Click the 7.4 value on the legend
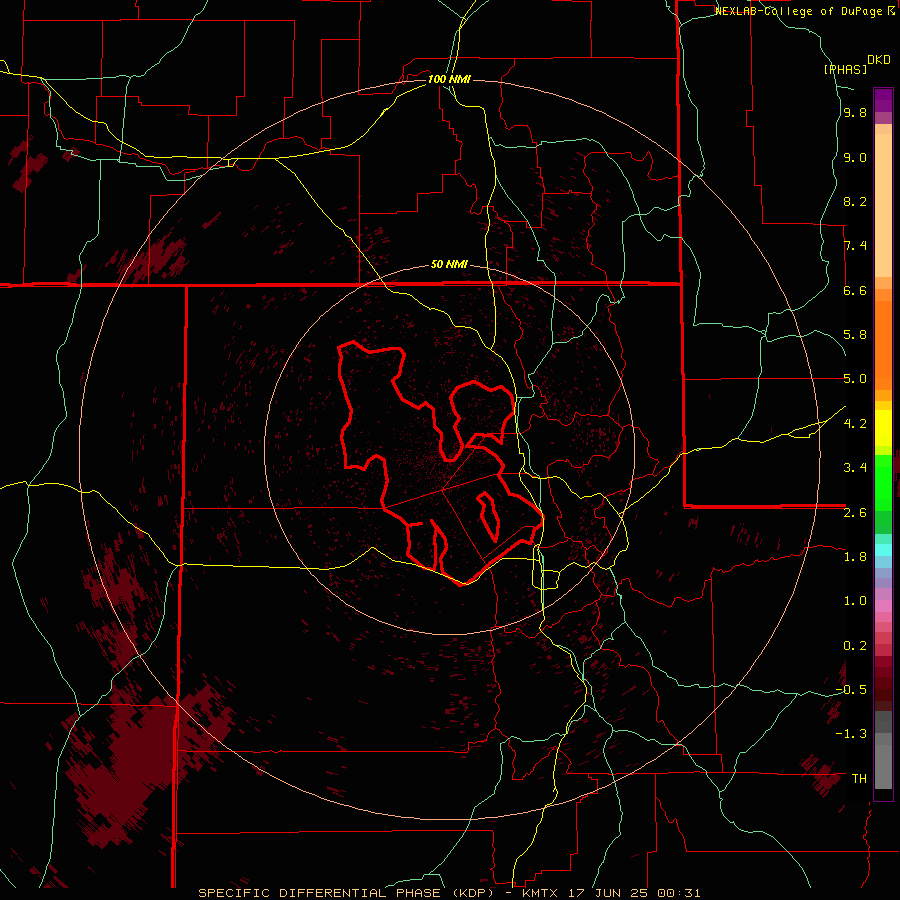The image size is (900, 900). pos(855,246)
